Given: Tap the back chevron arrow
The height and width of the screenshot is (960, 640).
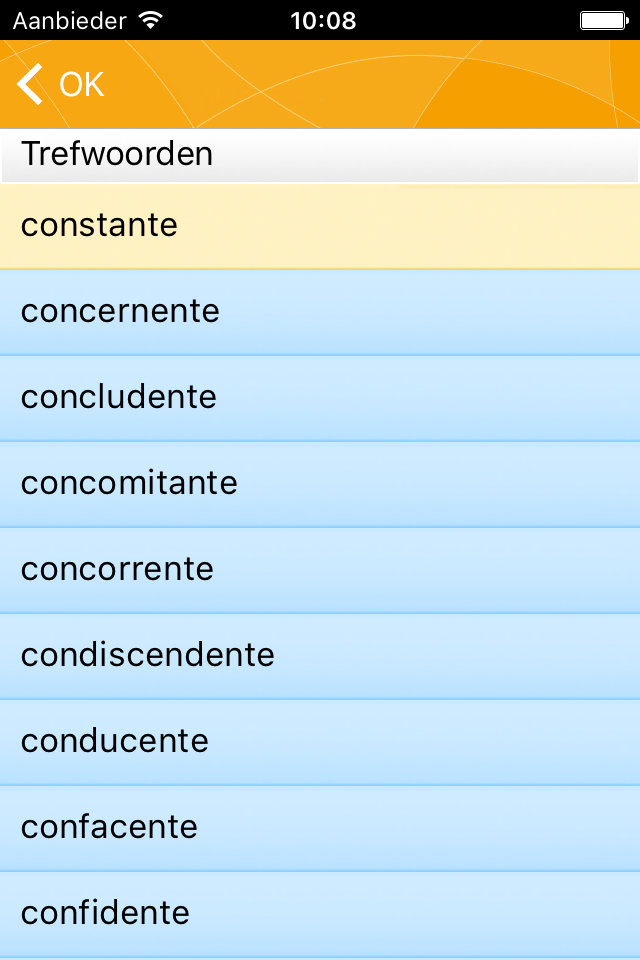Looking at the screenshot, I should click(30, 85).
